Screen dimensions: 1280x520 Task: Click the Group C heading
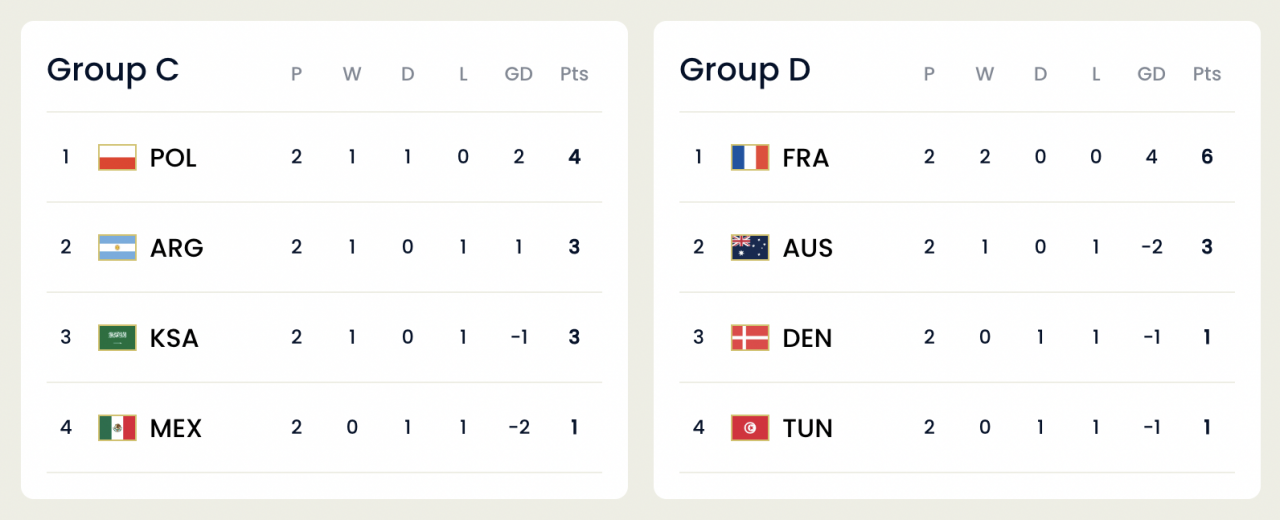113,70
